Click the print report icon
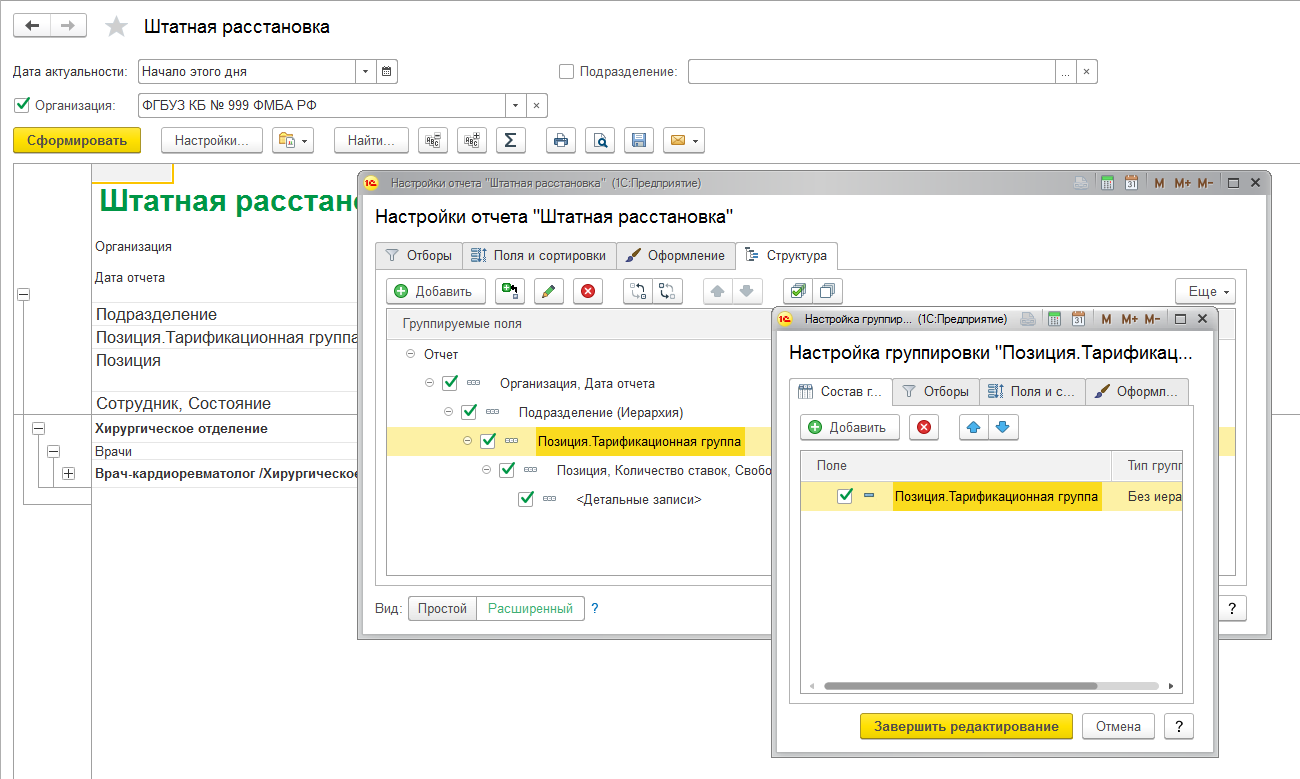1300x779 pixels. (561, 140)
